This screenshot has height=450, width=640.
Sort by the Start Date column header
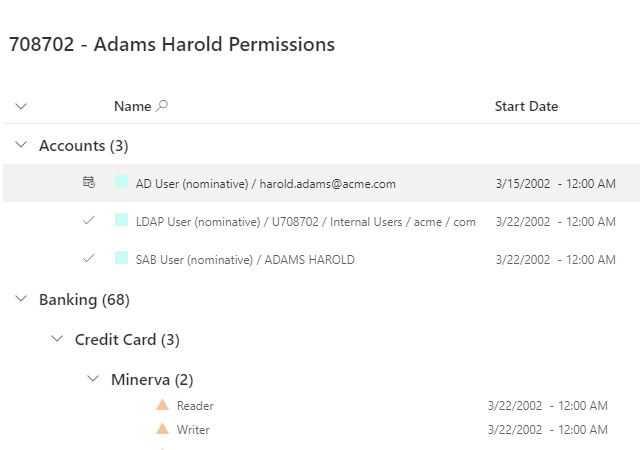[526, 106]
